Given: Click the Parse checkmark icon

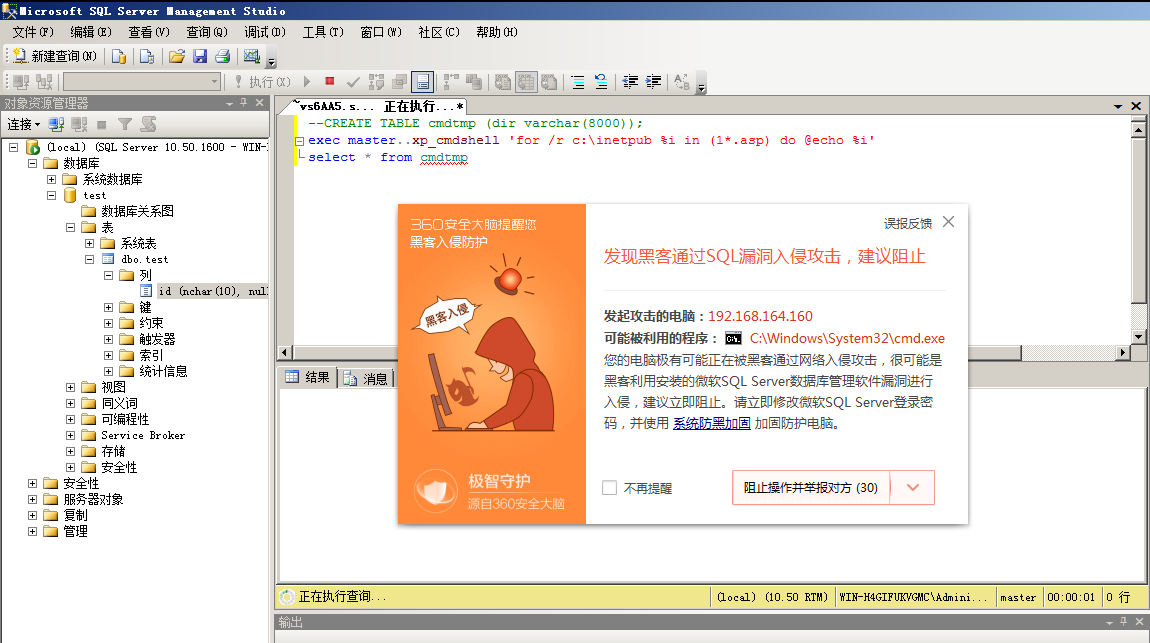Looking at the screenshot, I should tap(353, 82).
